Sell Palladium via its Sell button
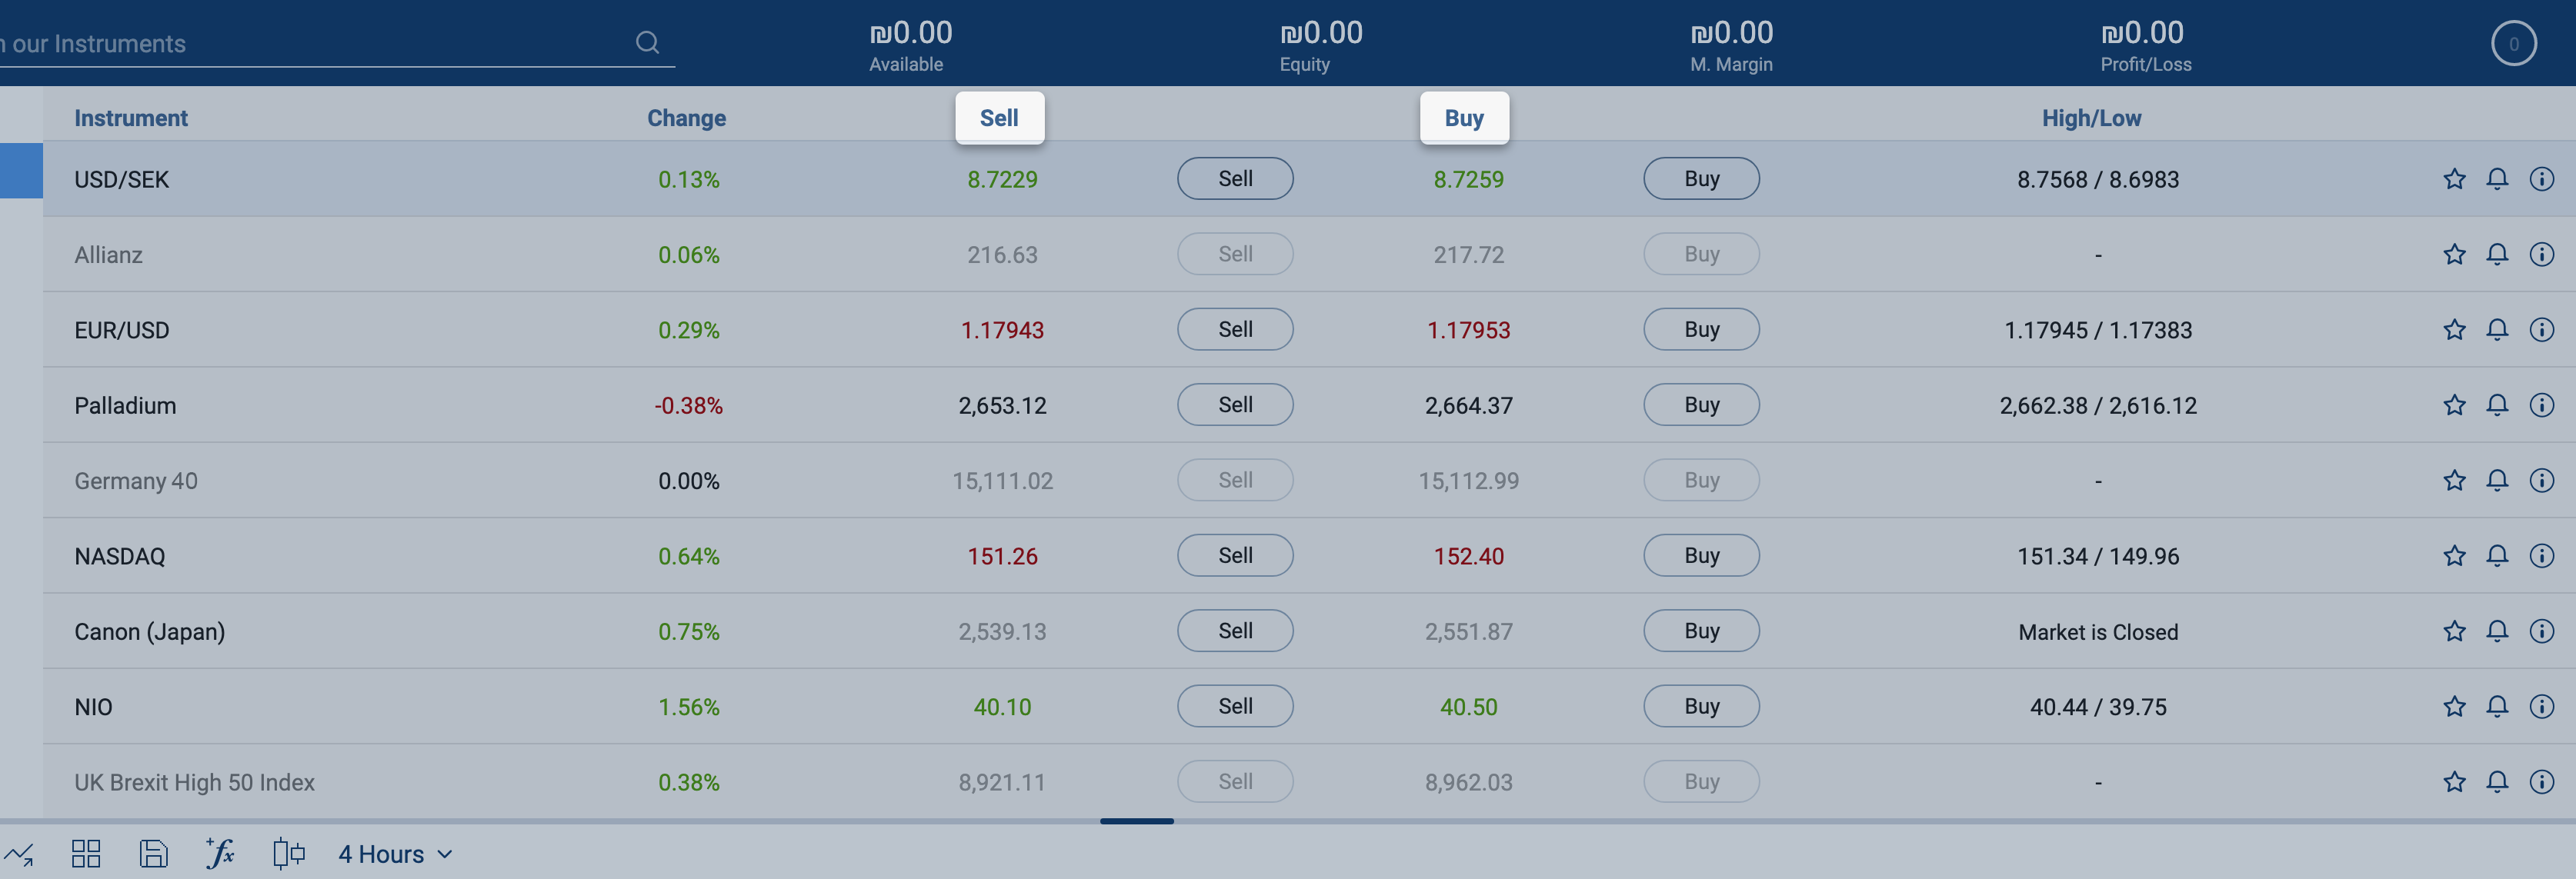This screenshot has height=879, width=2576. click(1235, 404)
